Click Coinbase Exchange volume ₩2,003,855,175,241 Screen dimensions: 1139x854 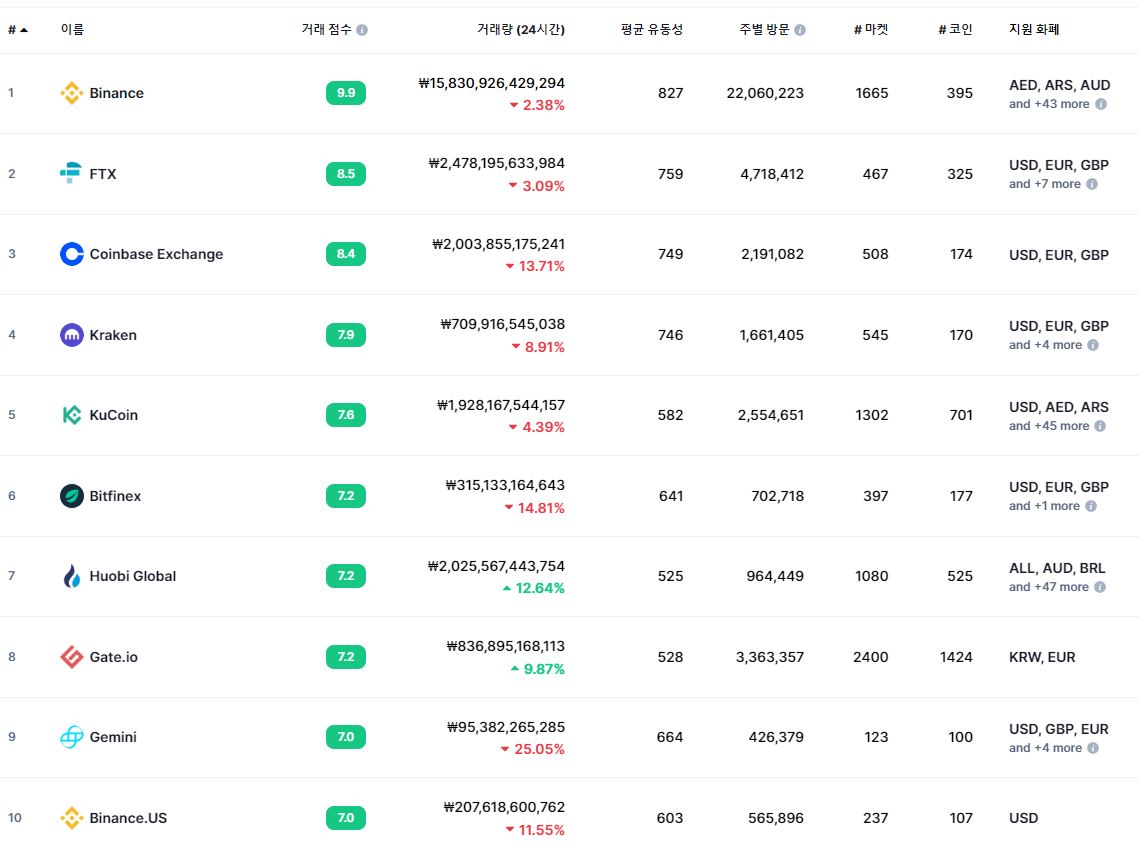pyautogui.click(x=498, y=244)
